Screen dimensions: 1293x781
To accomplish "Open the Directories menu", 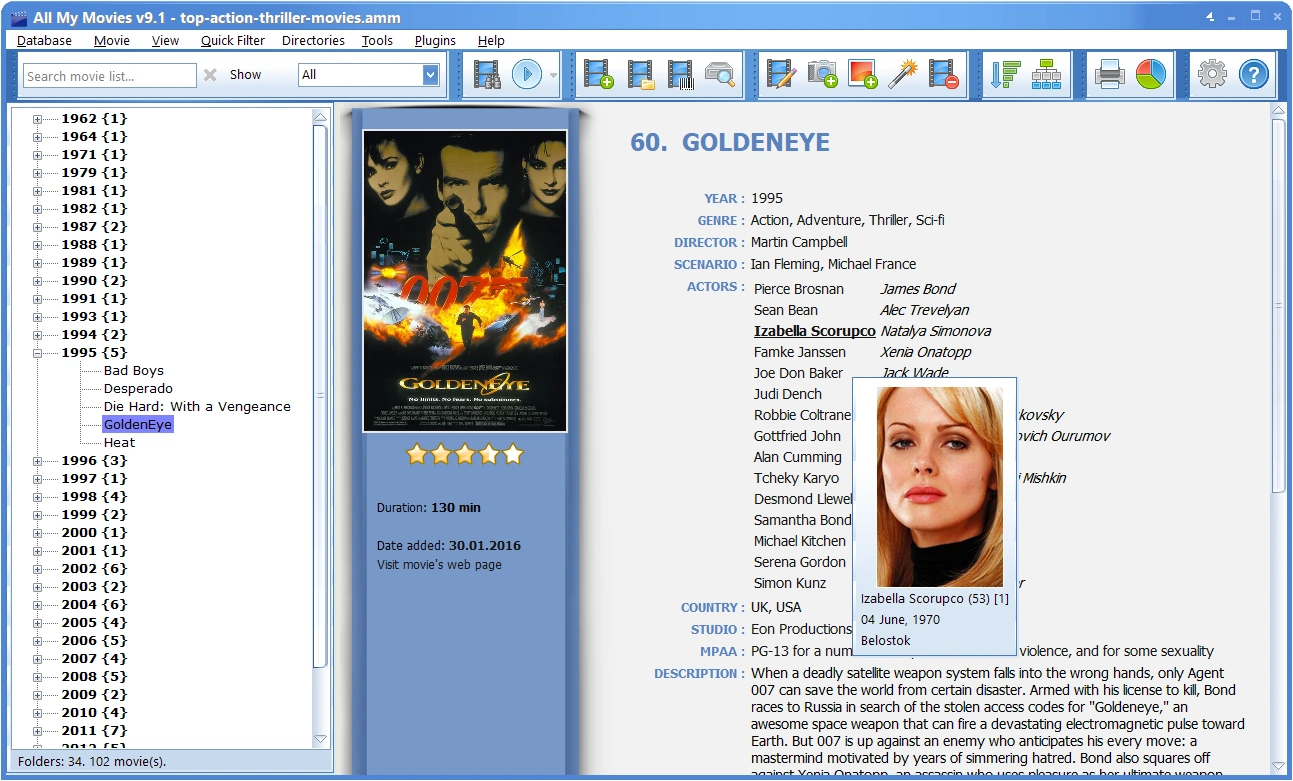I will coord(313,41).
